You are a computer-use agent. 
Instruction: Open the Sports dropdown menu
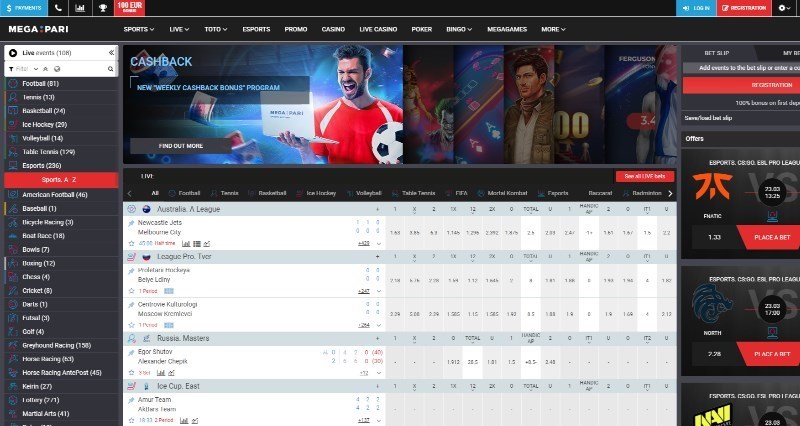139,30
